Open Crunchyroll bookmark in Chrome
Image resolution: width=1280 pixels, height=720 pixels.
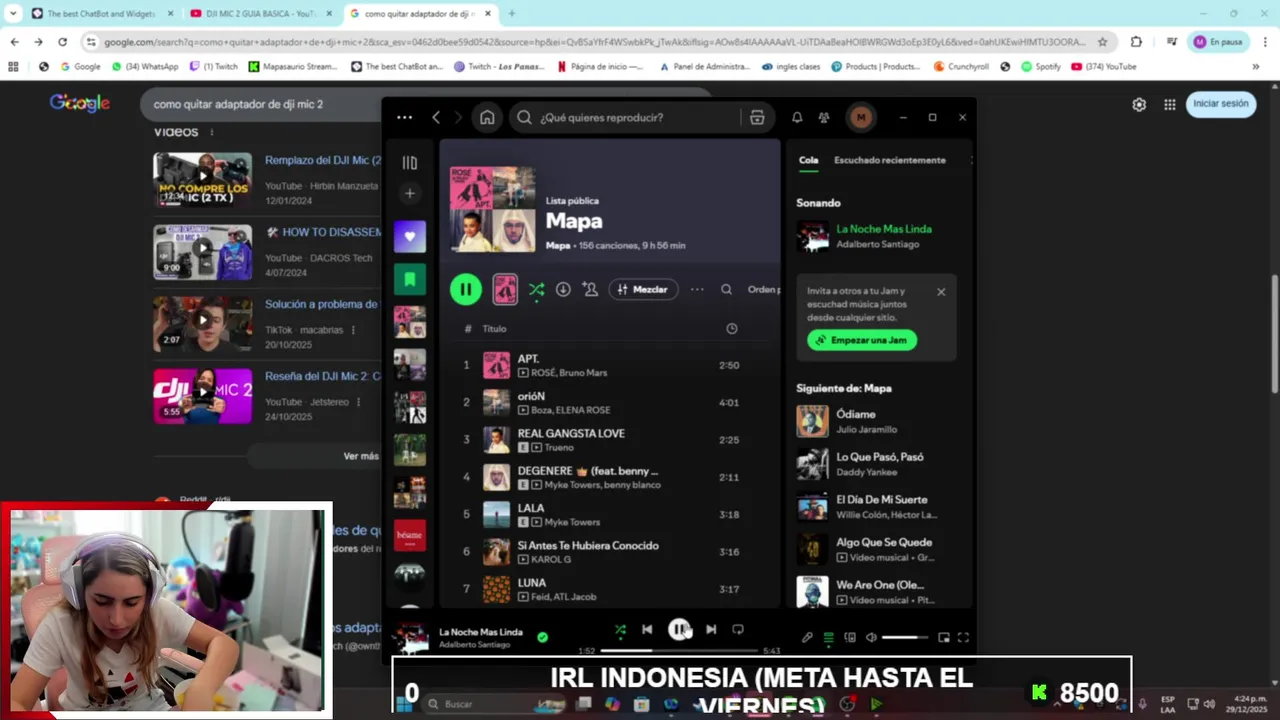click(961, 66)
